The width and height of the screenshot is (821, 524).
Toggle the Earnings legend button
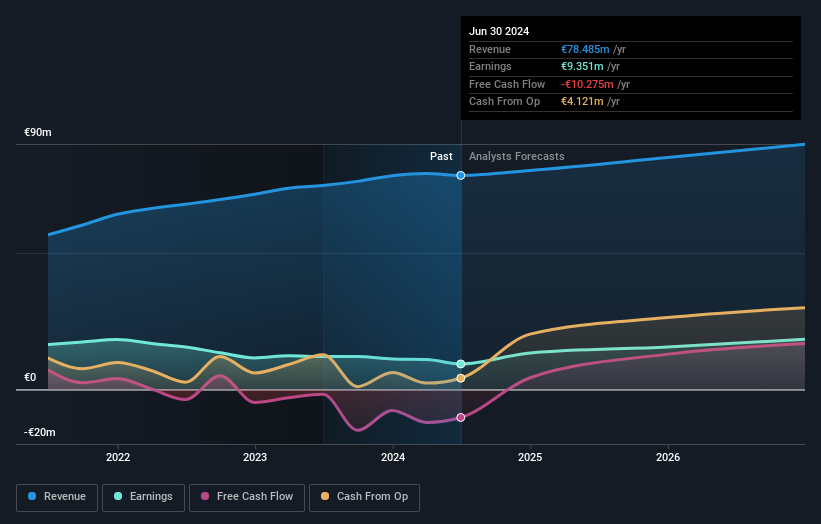coord(143,497)
